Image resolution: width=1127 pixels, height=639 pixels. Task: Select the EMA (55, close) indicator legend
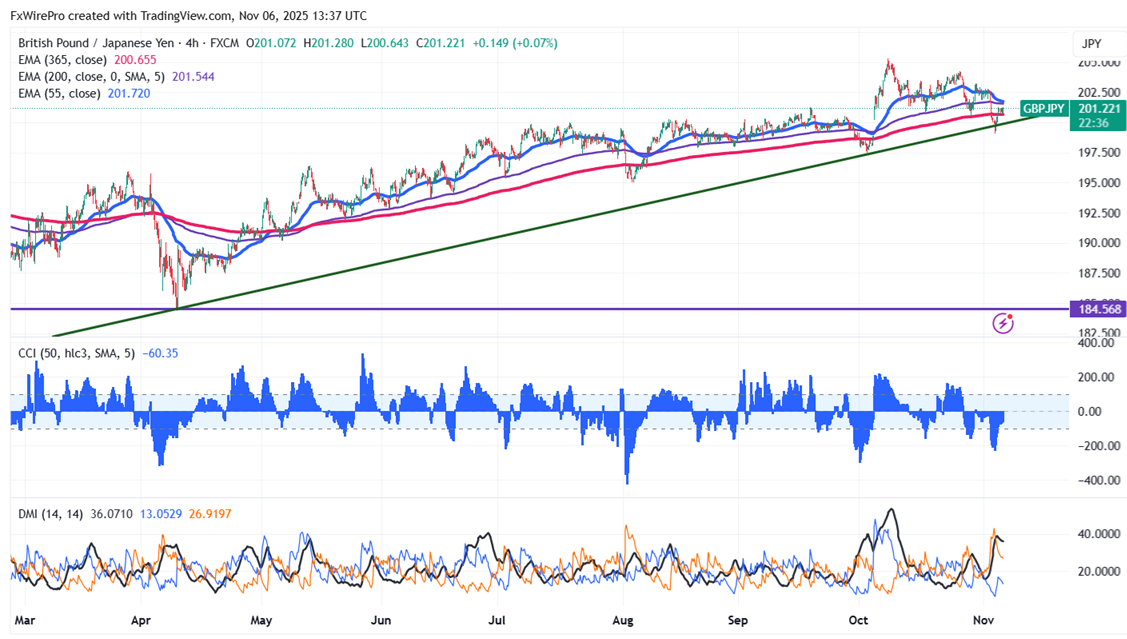click(59, 93)
